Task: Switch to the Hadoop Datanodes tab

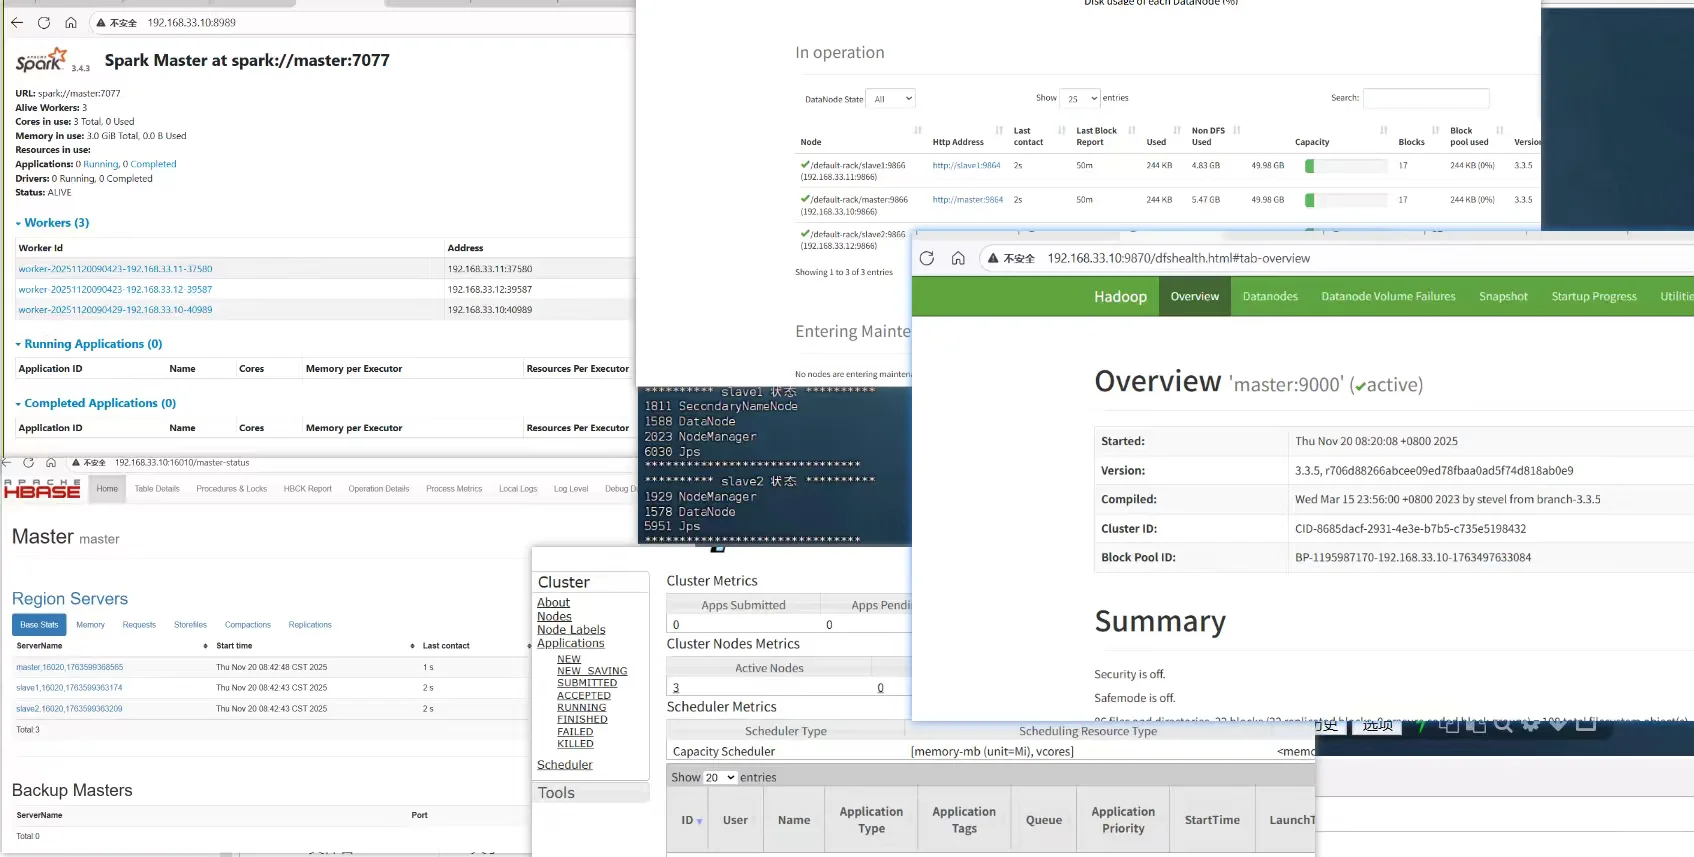Action: pyautogui.click(x=1270, y=296)
